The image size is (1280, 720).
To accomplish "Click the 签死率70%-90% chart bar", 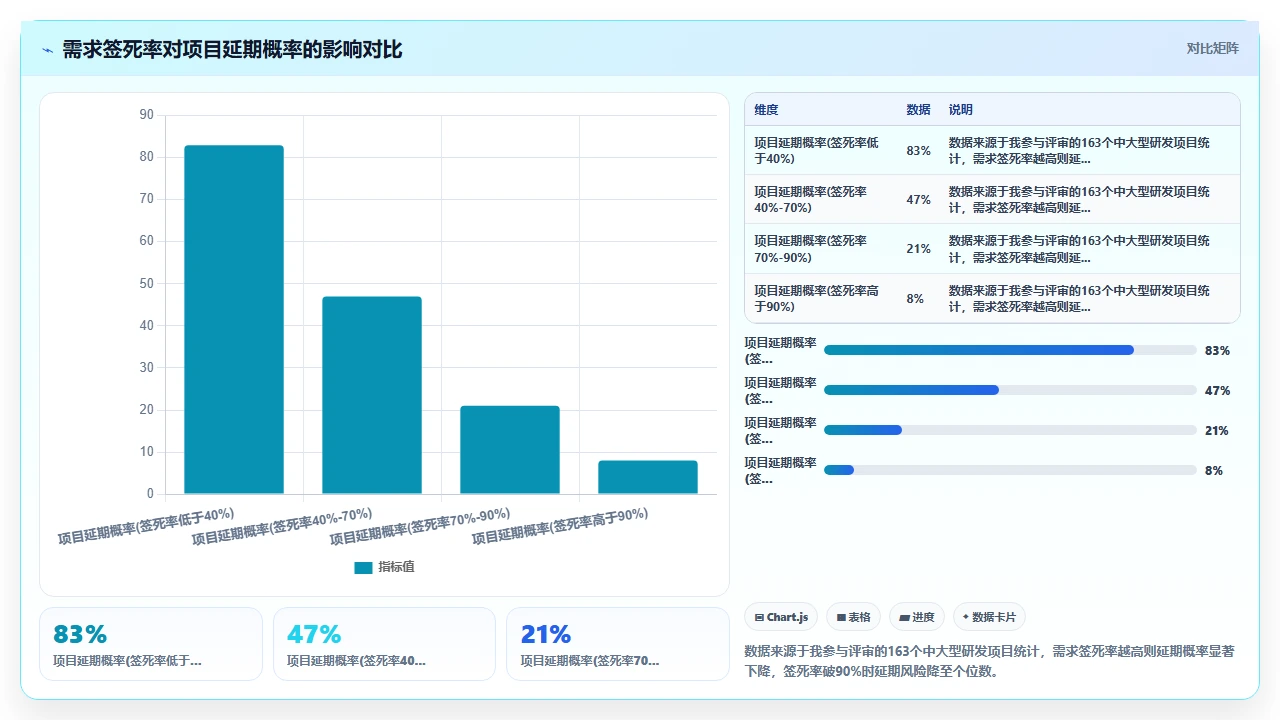I will (510, 450).
